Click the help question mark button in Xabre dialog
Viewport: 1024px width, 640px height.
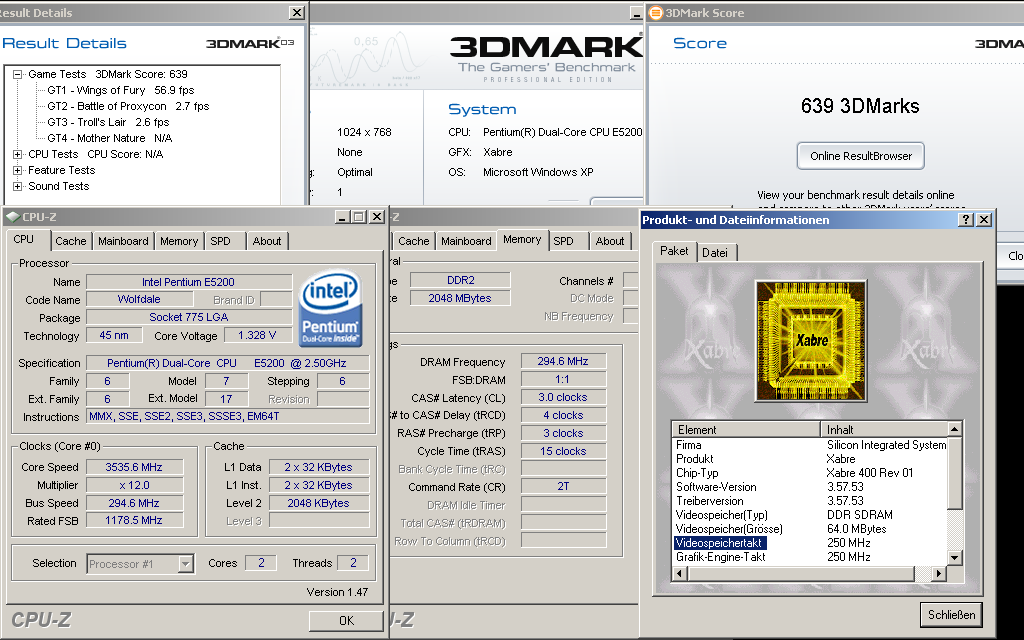tap(966, 220)
